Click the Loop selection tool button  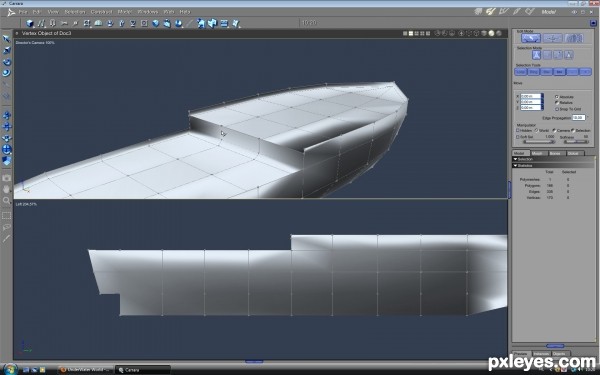[520, 72]
